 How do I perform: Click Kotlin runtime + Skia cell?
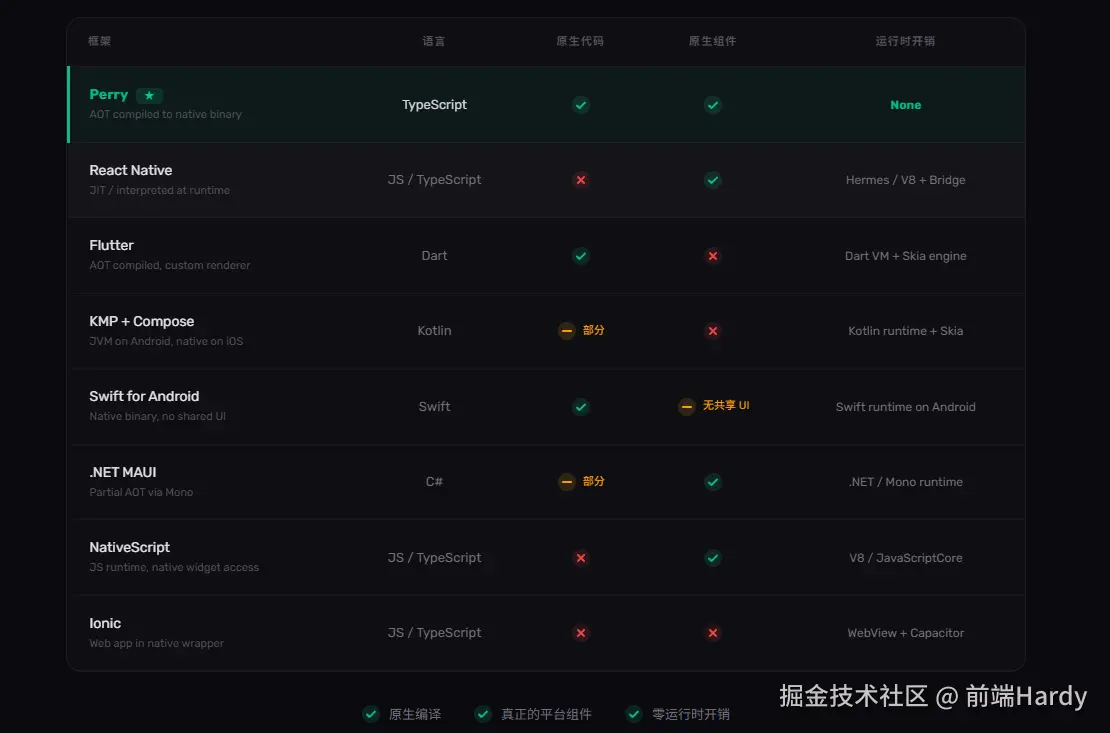point(905,331)
